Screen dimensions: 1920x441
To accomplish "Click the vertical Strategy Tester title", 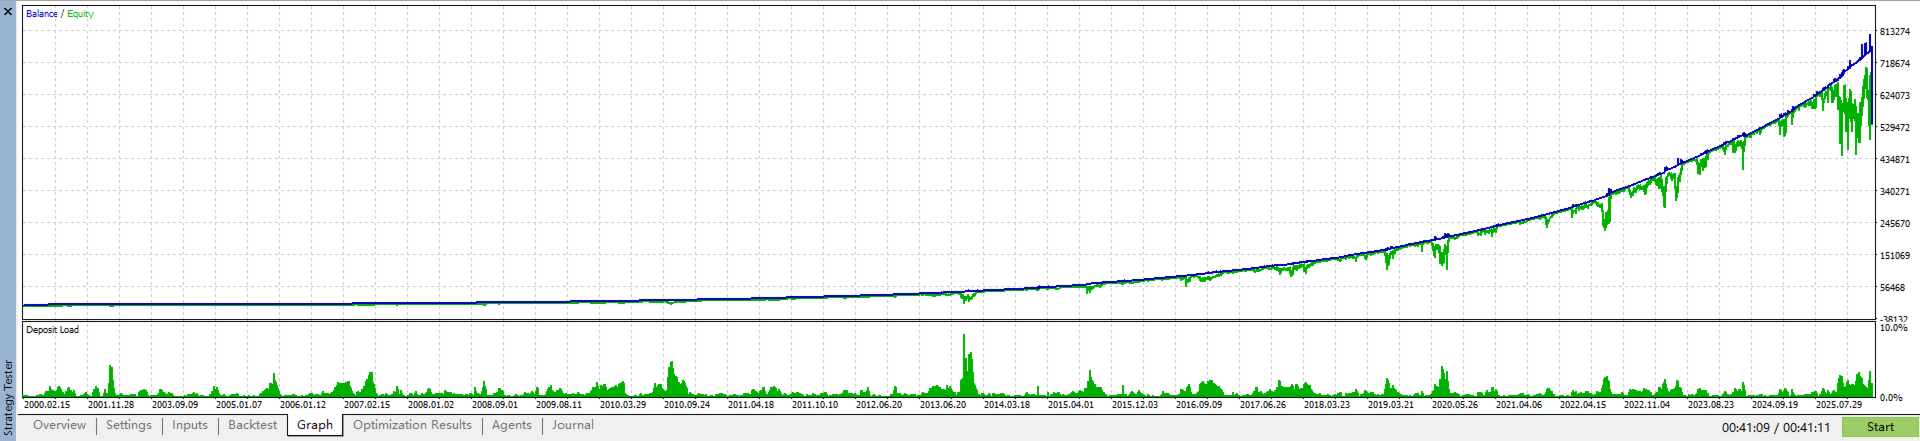I will click(9, 398).
